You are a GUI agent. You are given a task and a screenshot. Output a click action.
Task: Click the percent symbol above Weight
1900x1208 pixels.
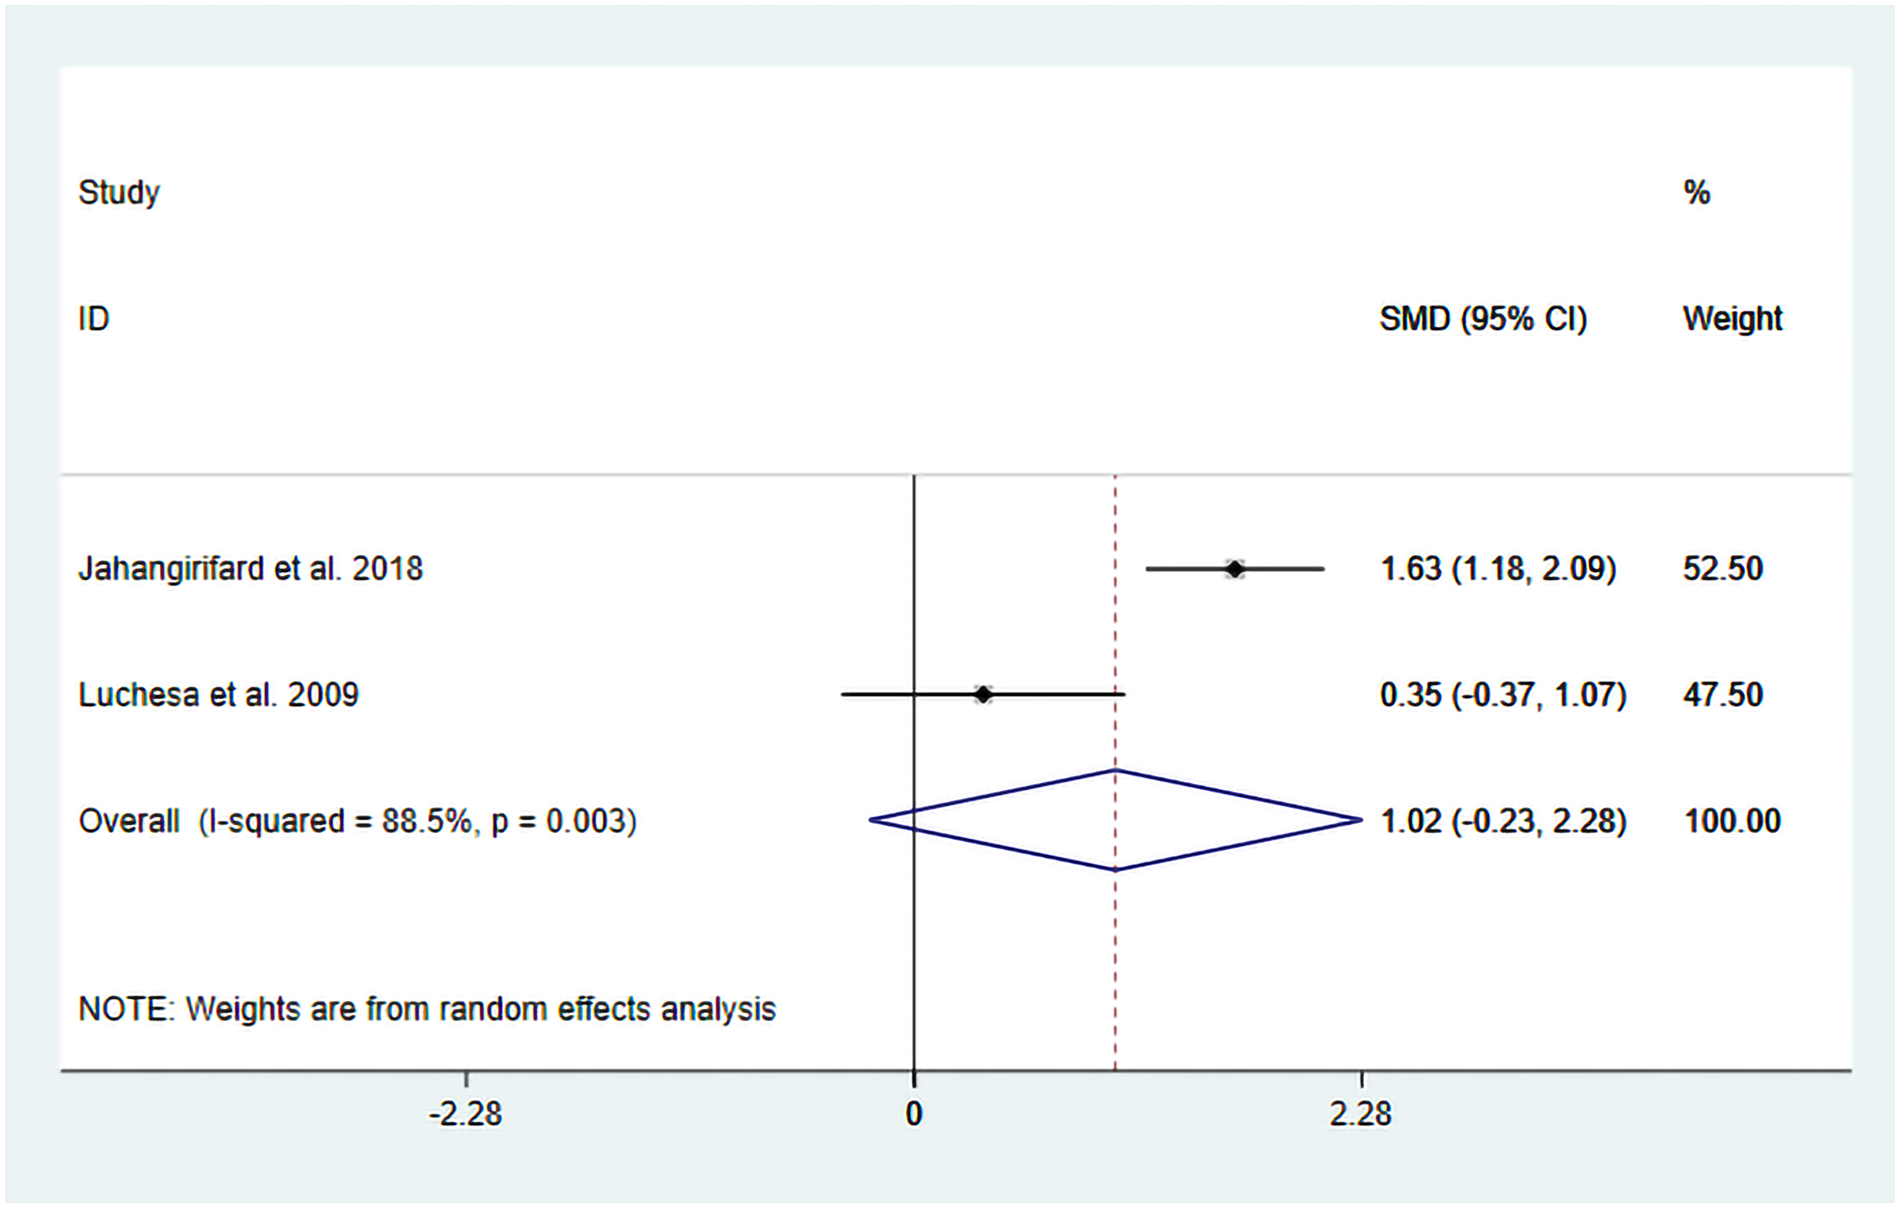(x=1696, y=192)
